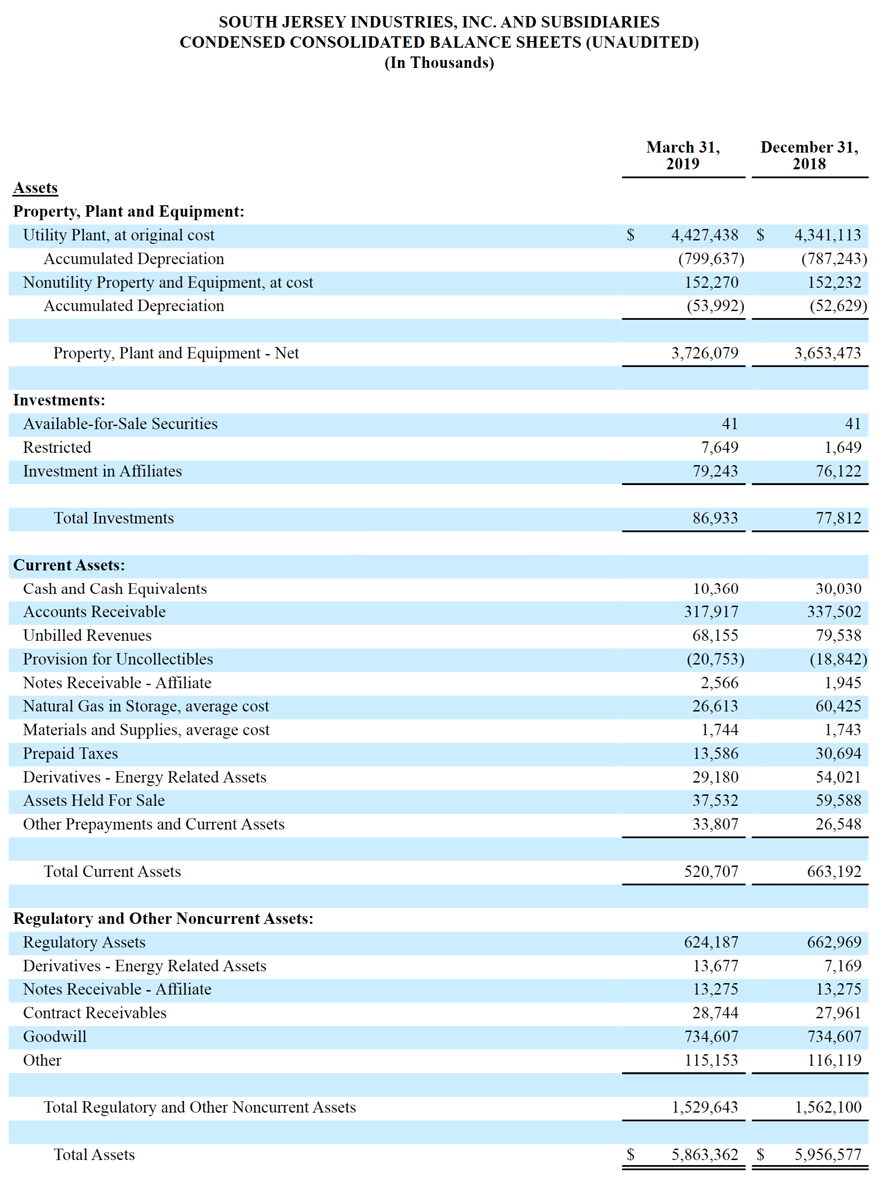Image resolution: width=881 pixels, height=1198 pixels.
Task: Click the net PP&E value 3,653,473
Action: point(828,353)
